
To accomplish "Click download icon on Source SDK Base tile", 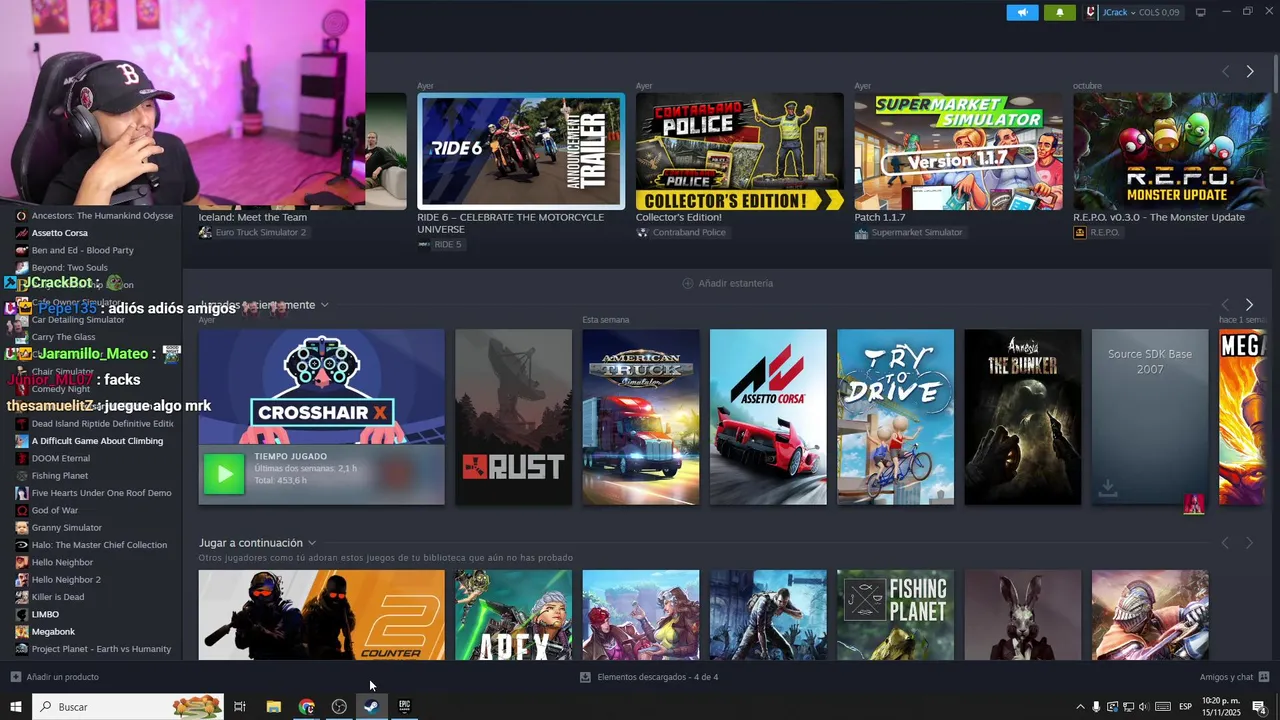I will tap(1107, 488).
